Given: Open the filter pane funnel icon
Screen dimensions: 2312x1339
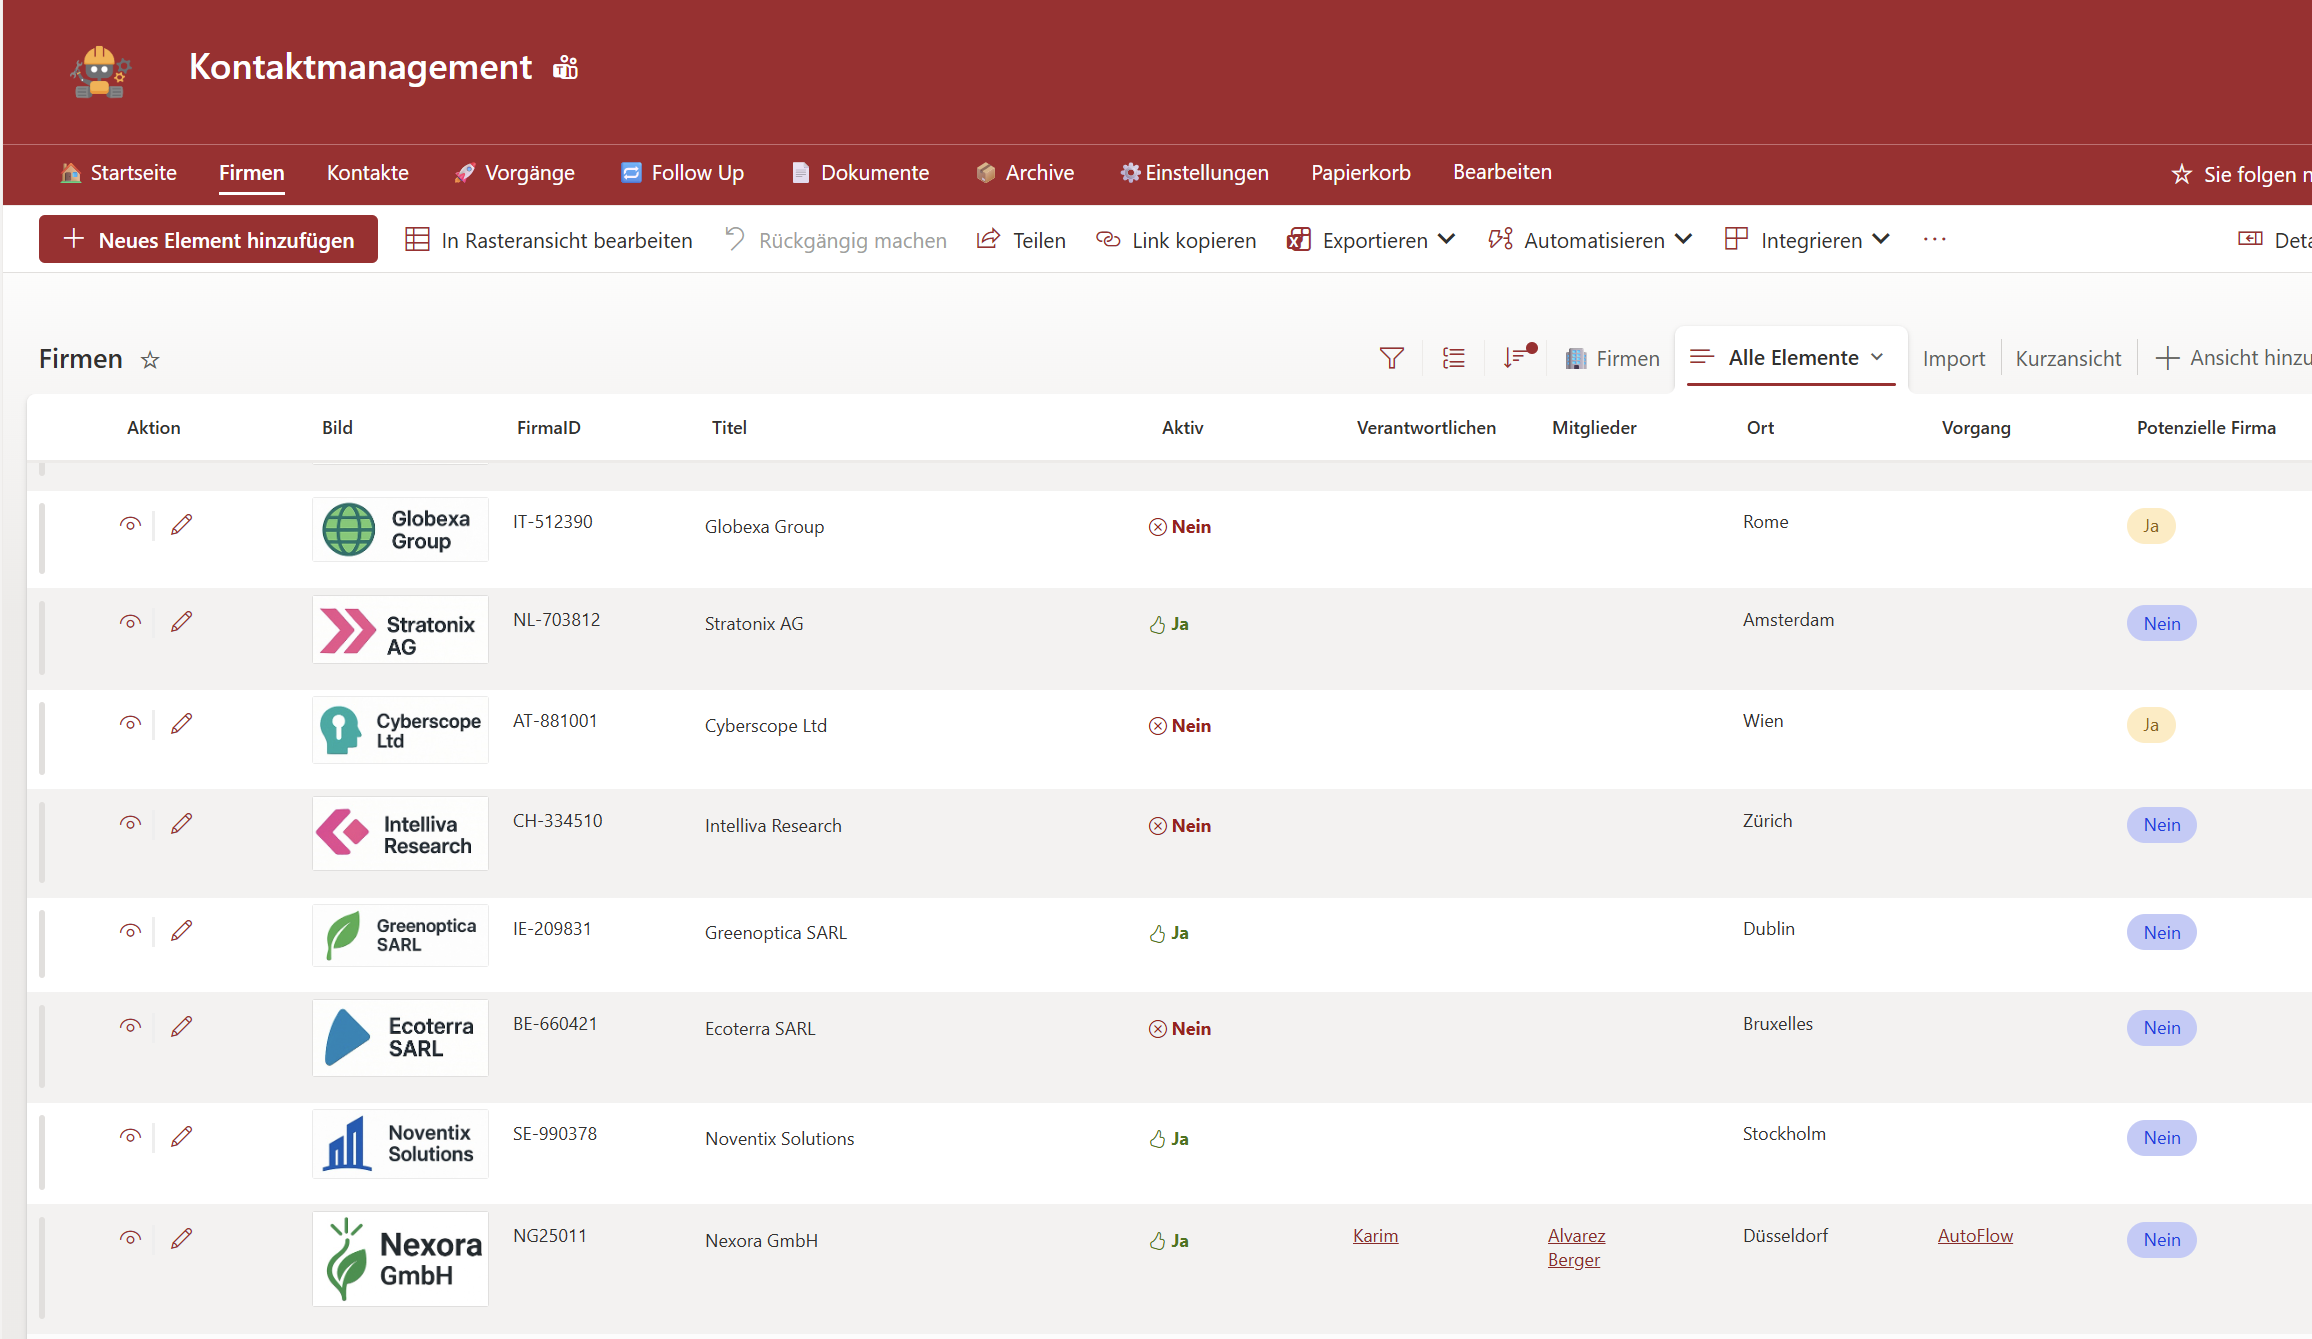Looking at the screenshot, I should (1391, 358).
